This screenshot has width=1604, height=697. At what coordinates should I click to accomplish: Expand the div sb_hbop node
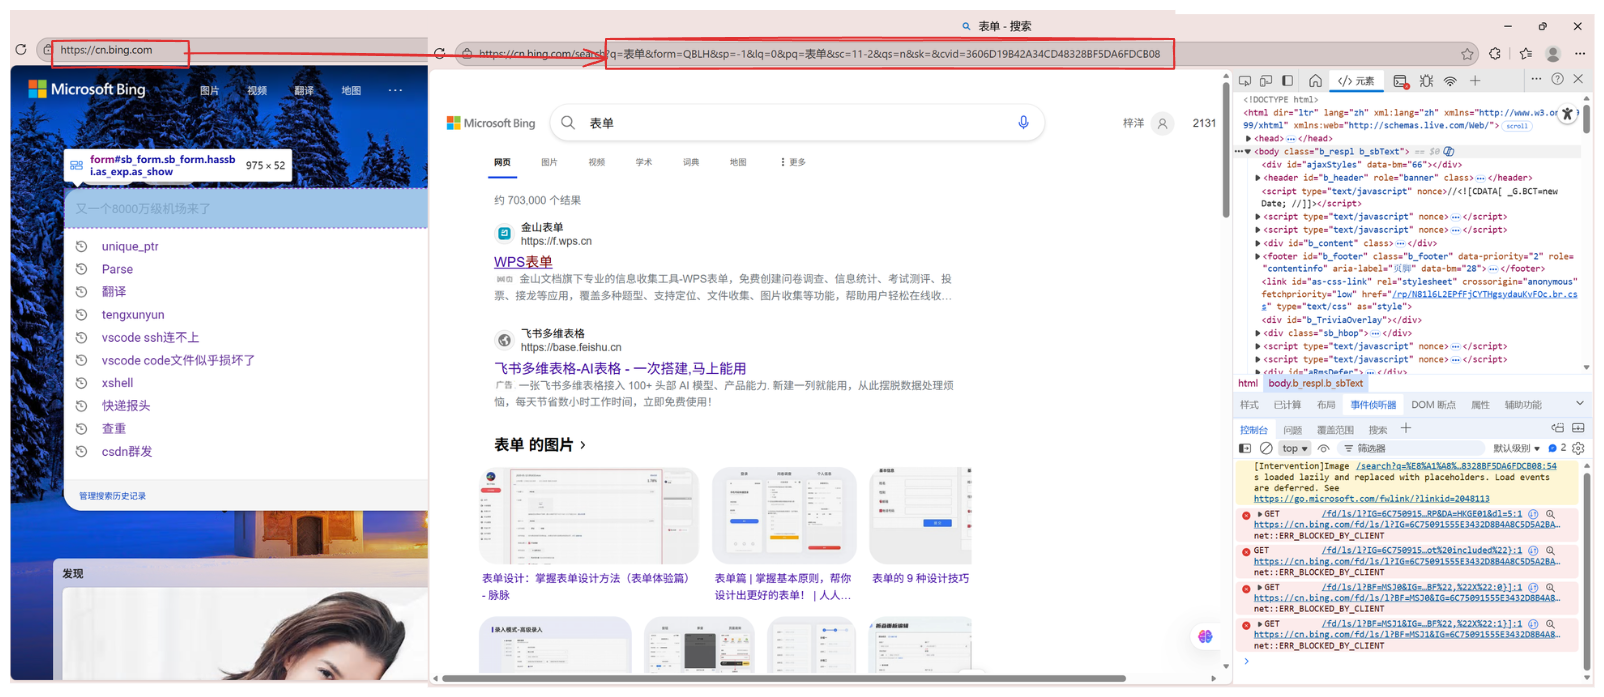tap(1258, 333)
